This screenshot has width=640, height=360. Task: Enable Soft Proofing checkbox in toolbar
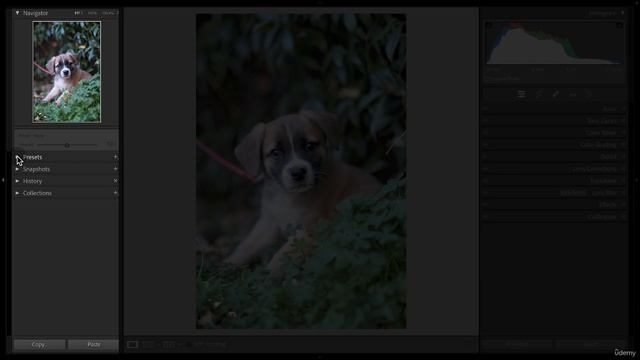(x=189, y=344)
